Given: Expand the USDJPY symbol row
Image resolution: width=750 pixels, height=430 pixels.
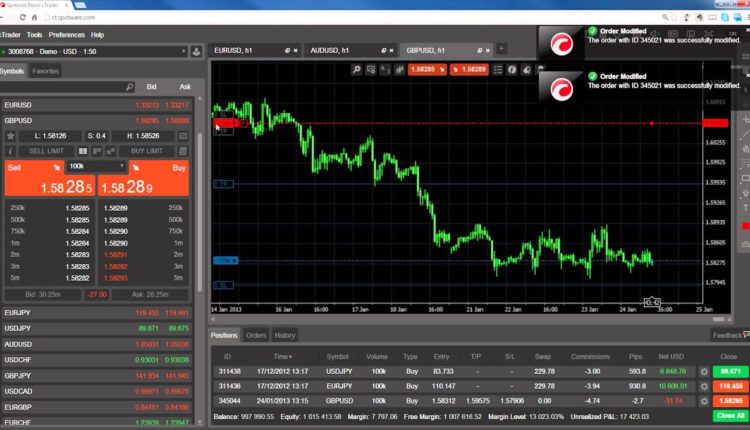Looking at the screenshot, I should click(x=97, y=329).
